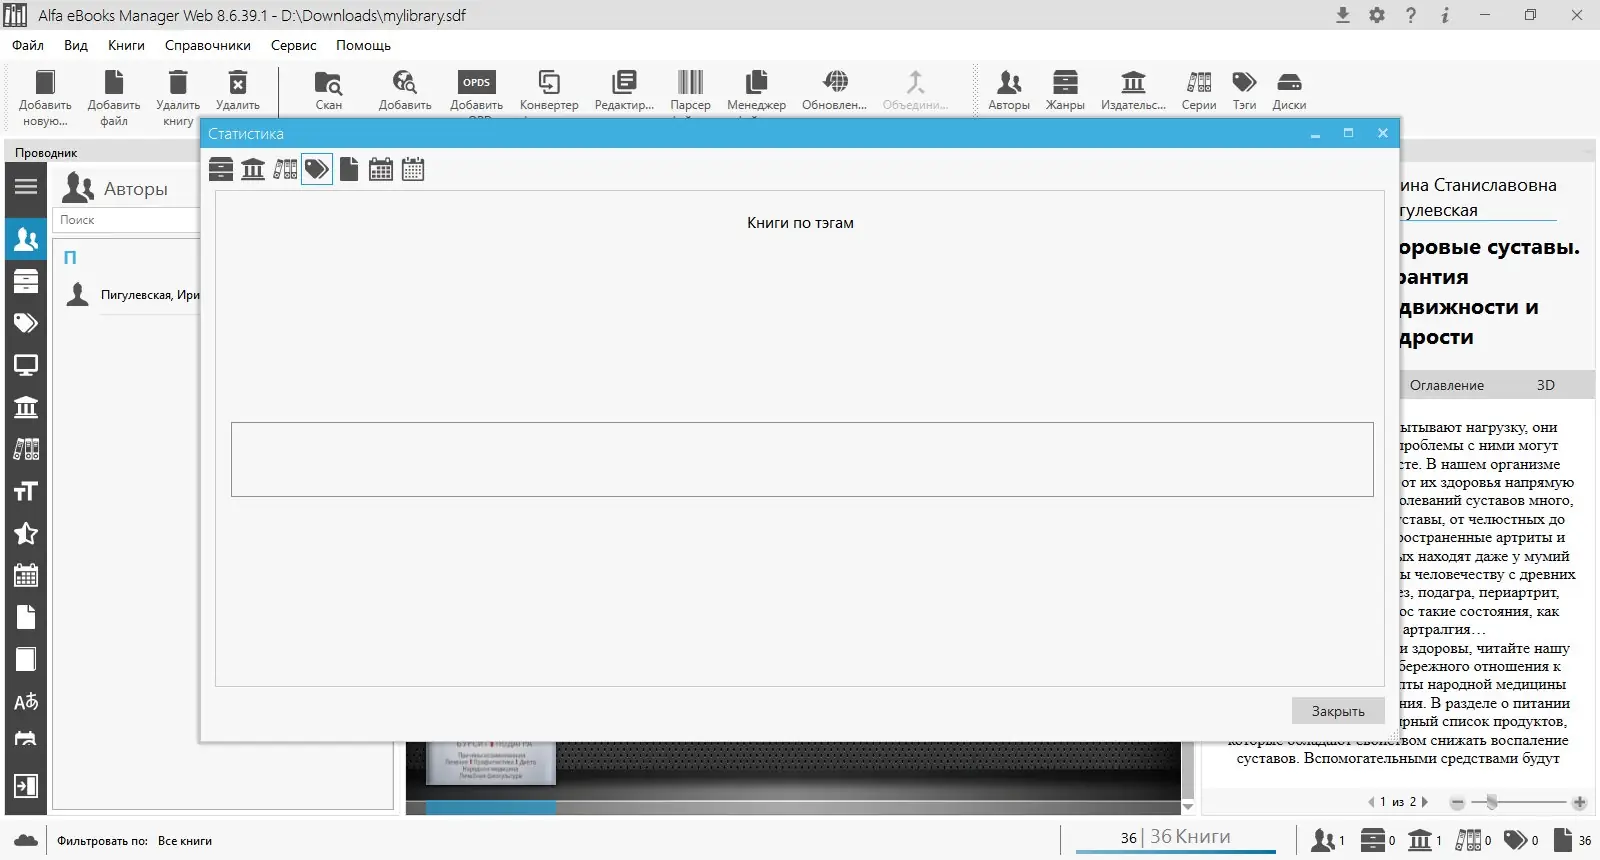Viewport: 1600px width, 860px height.
Task: Select the languages icon in the sidebar
Action: pyautogui.click(x=26, y=701)
